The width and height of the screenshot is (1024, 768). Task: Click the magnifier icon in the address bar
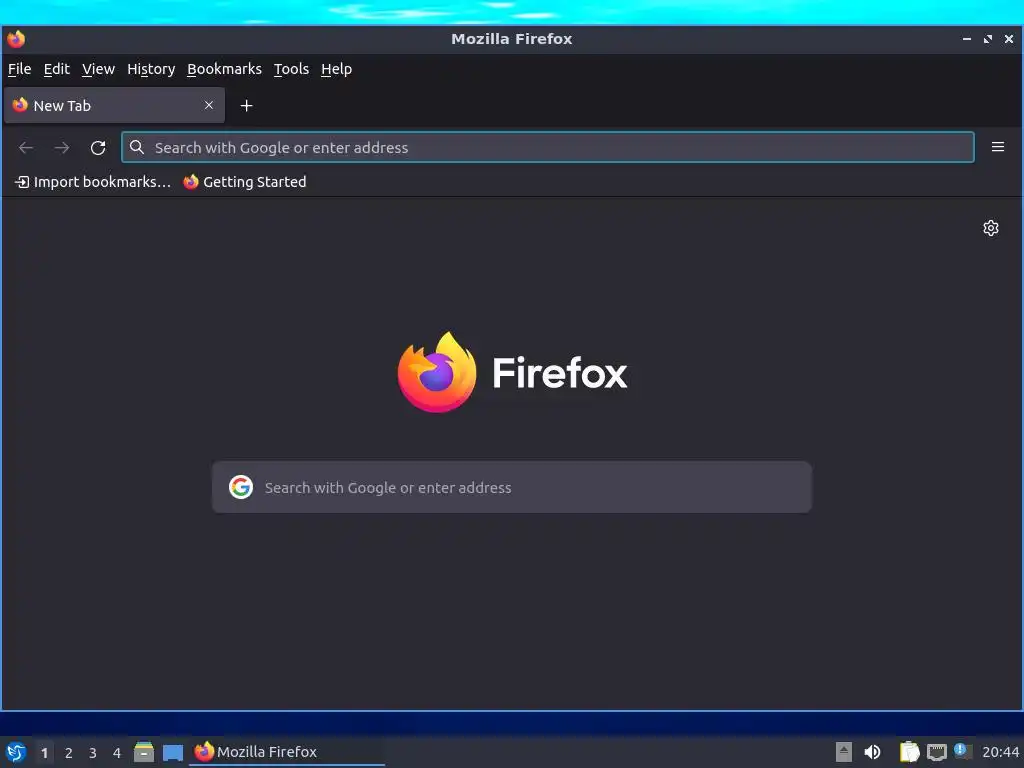tap(136, 147)
